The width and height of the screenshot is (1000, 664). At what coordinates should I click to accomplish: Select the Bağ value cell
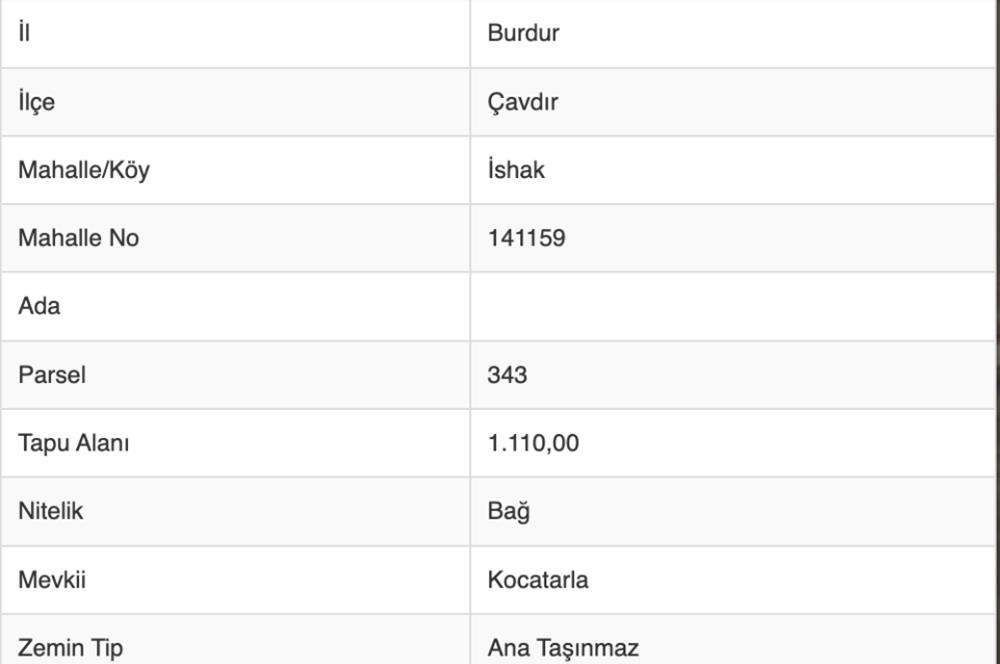tap(733, 512)
